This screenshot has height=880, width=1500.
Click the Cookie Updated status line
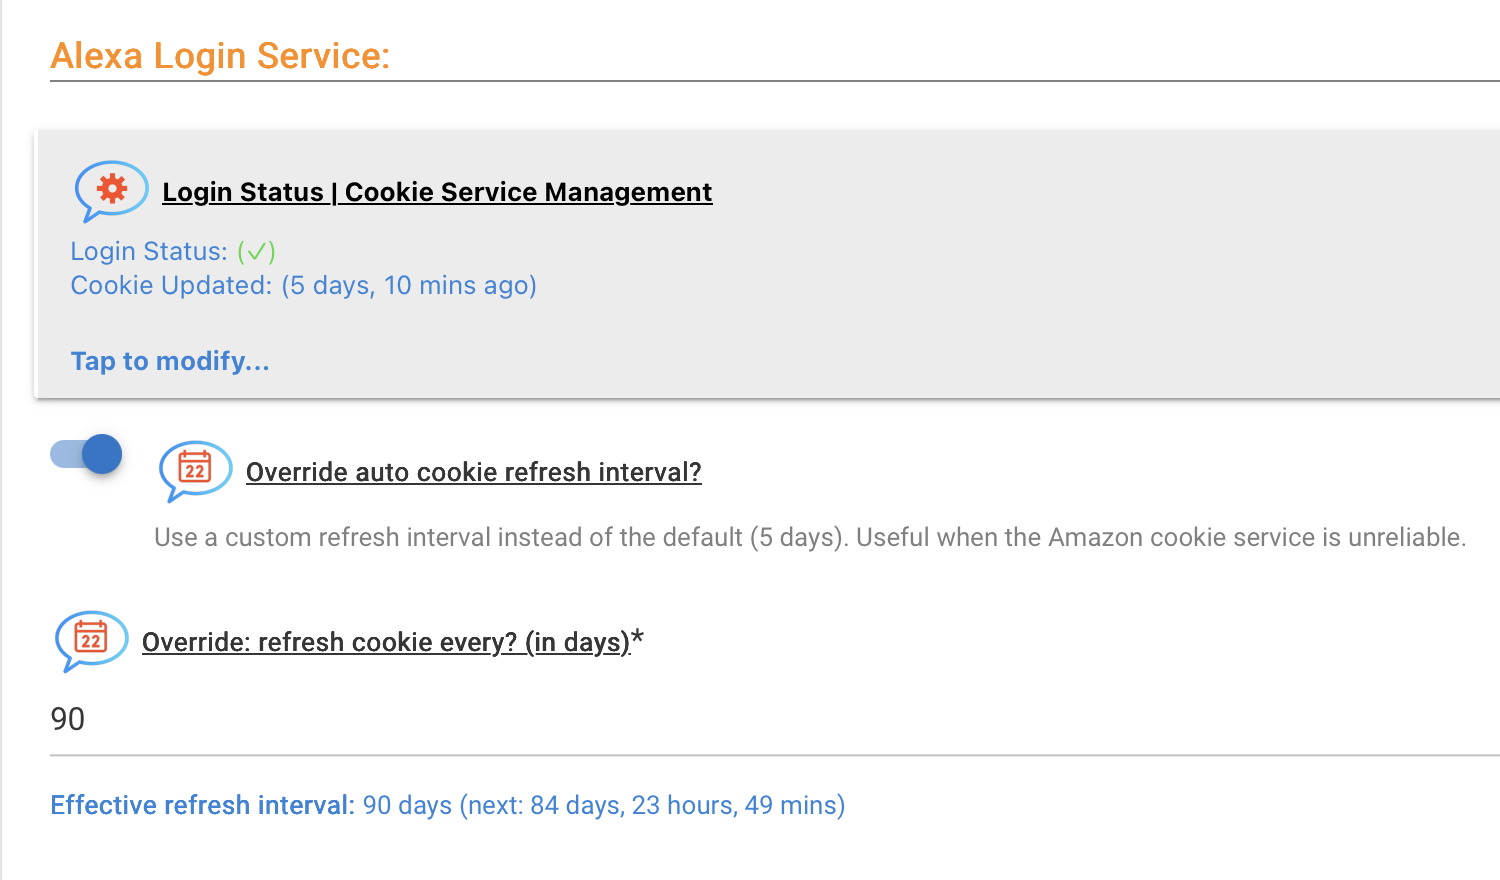pyautogui.click(x=304, y=285)
